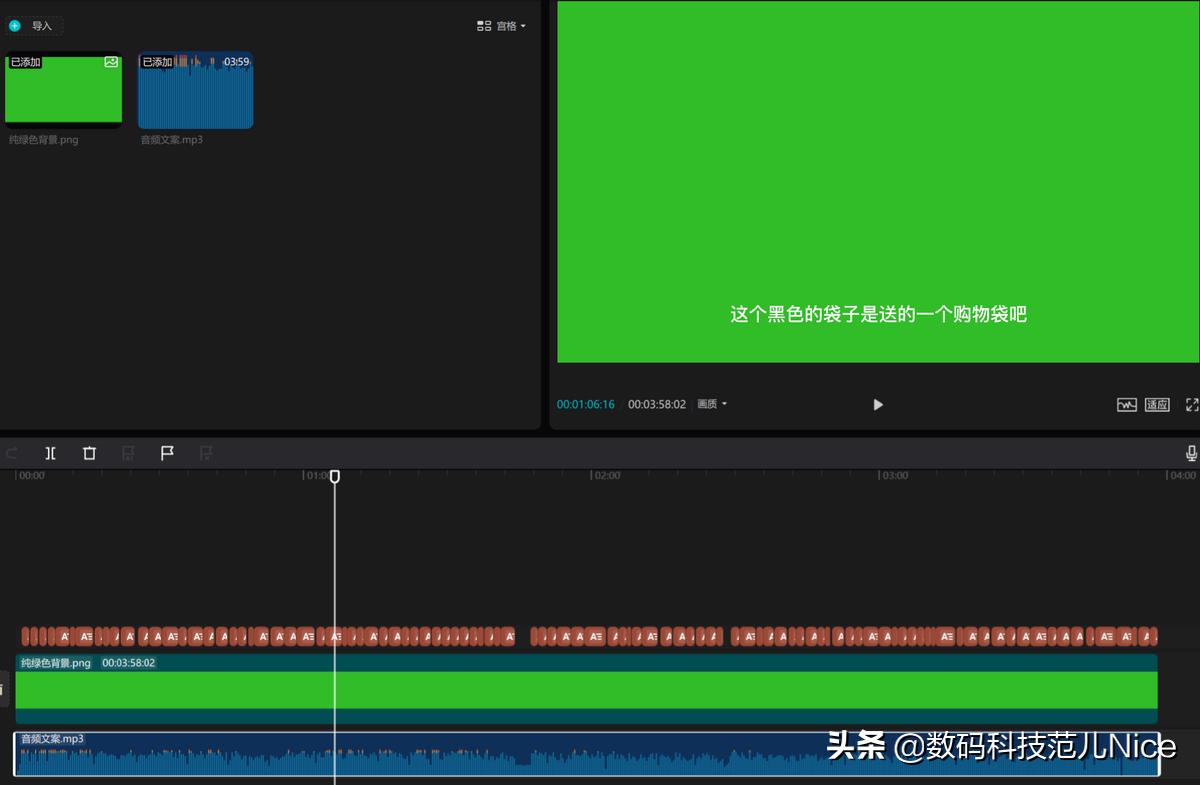Click the Undo arrow icon on timeline toolbar
1200x785 pixels.
(11, 453)
